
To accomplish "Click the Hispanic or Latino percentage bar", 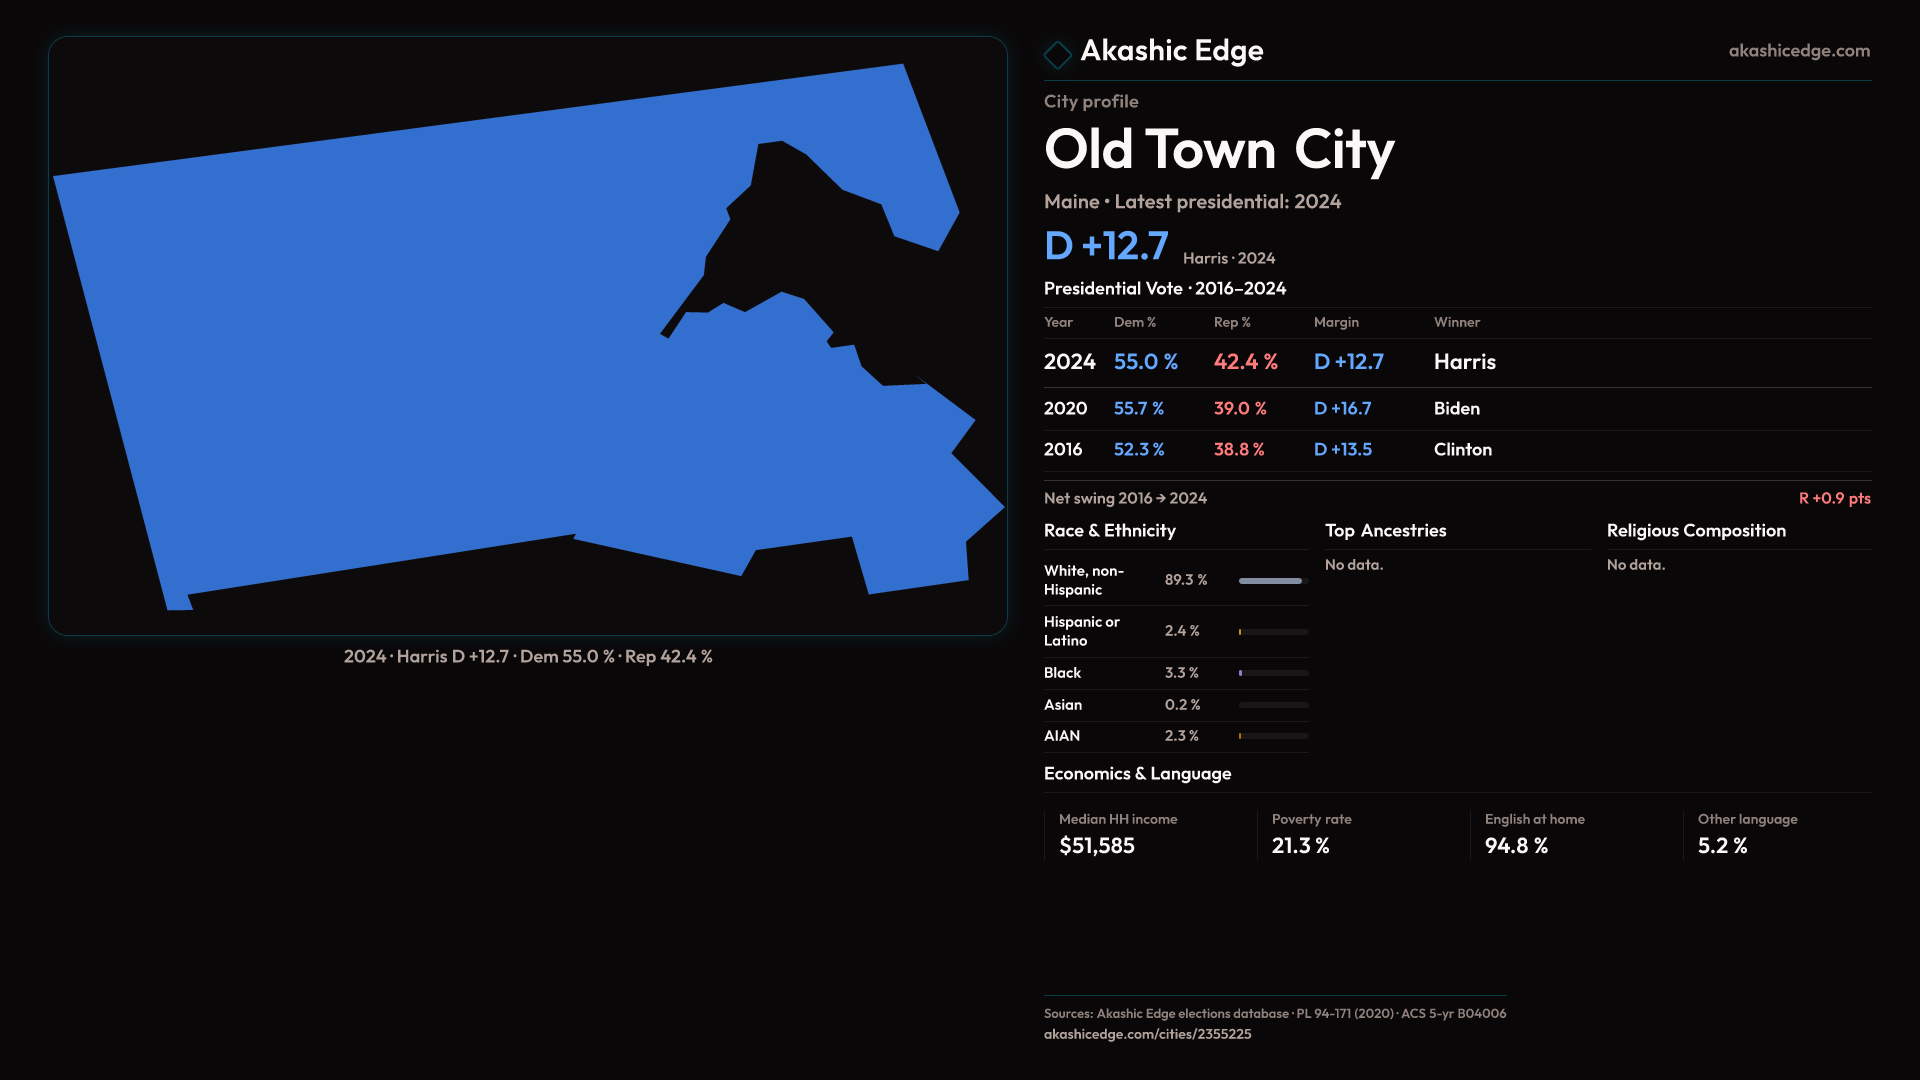I will coord(1272,632).
